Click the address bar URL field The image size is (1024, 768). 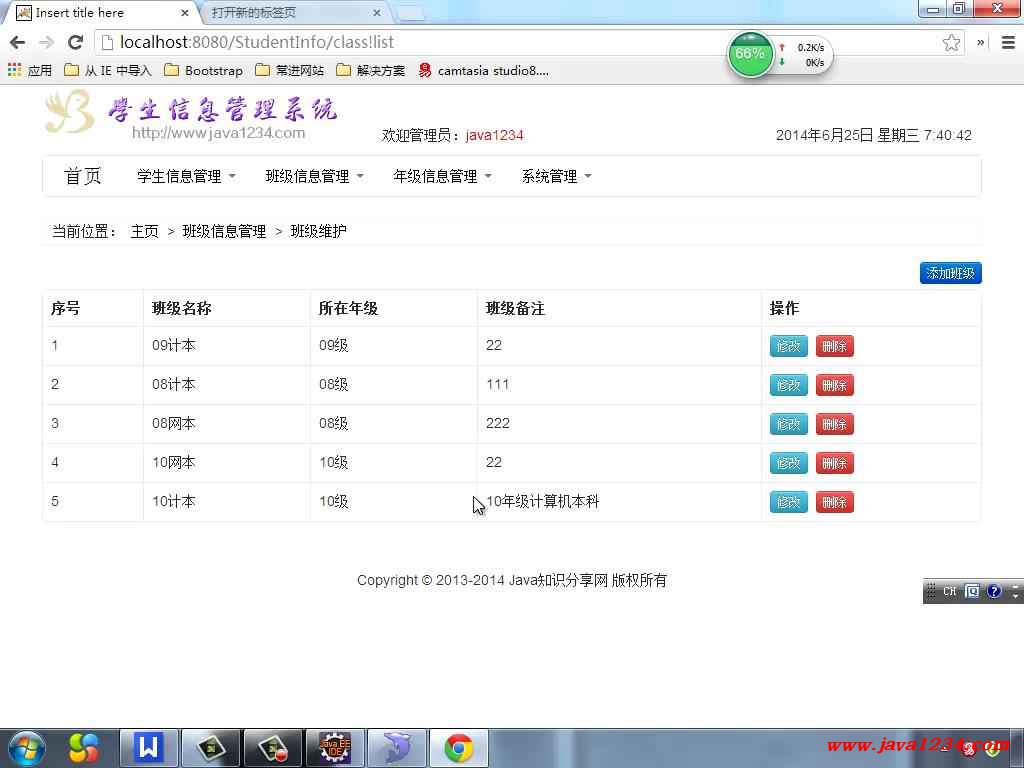point(500,42)
